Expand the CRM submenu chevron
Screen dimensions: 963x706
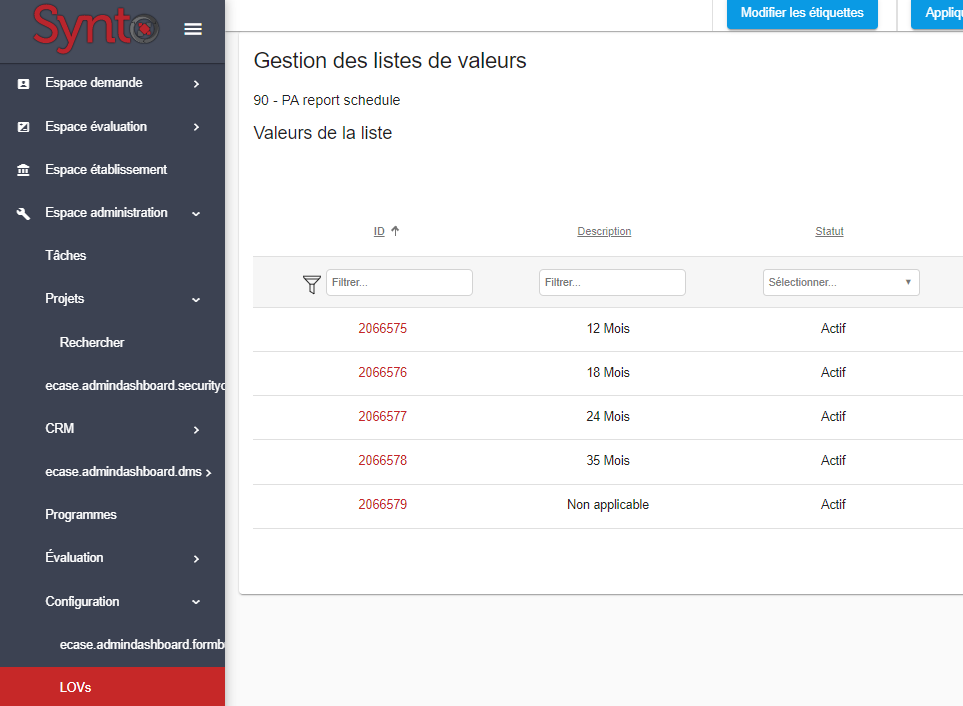tap(197, 430)
